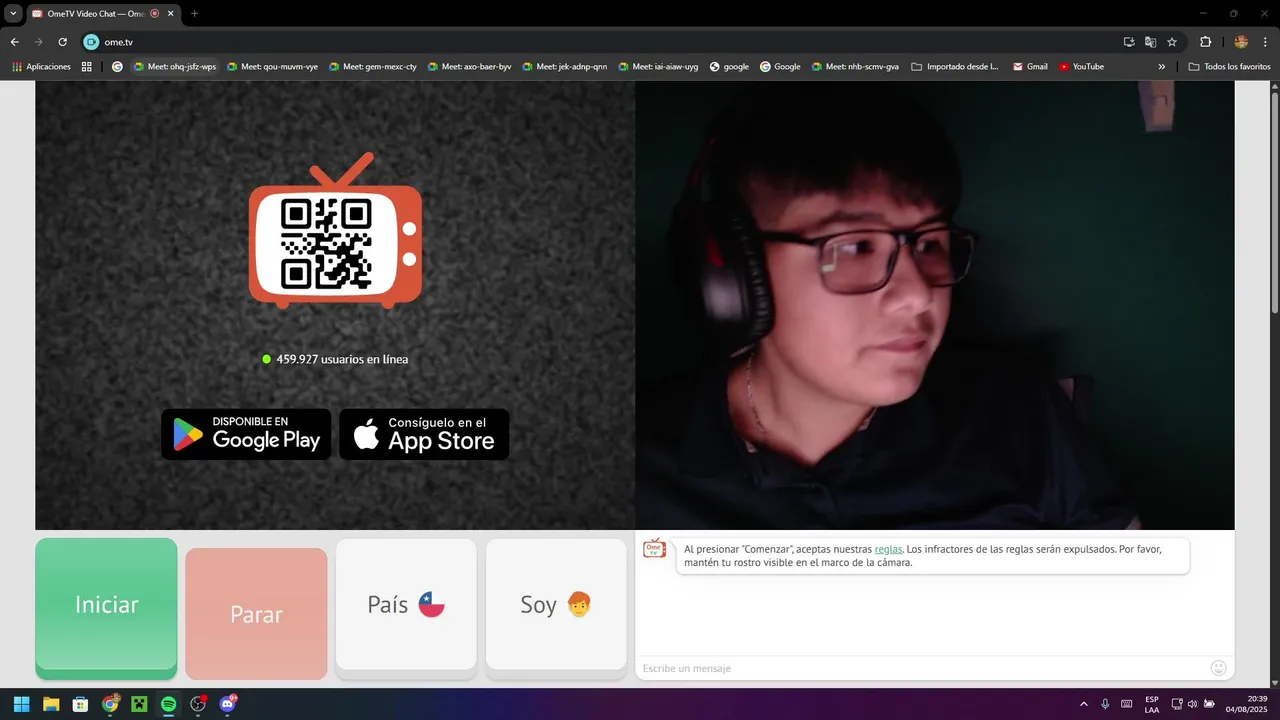Open Spotify from the taskbar
This screenshot has height=720, width=1280.
169,704
